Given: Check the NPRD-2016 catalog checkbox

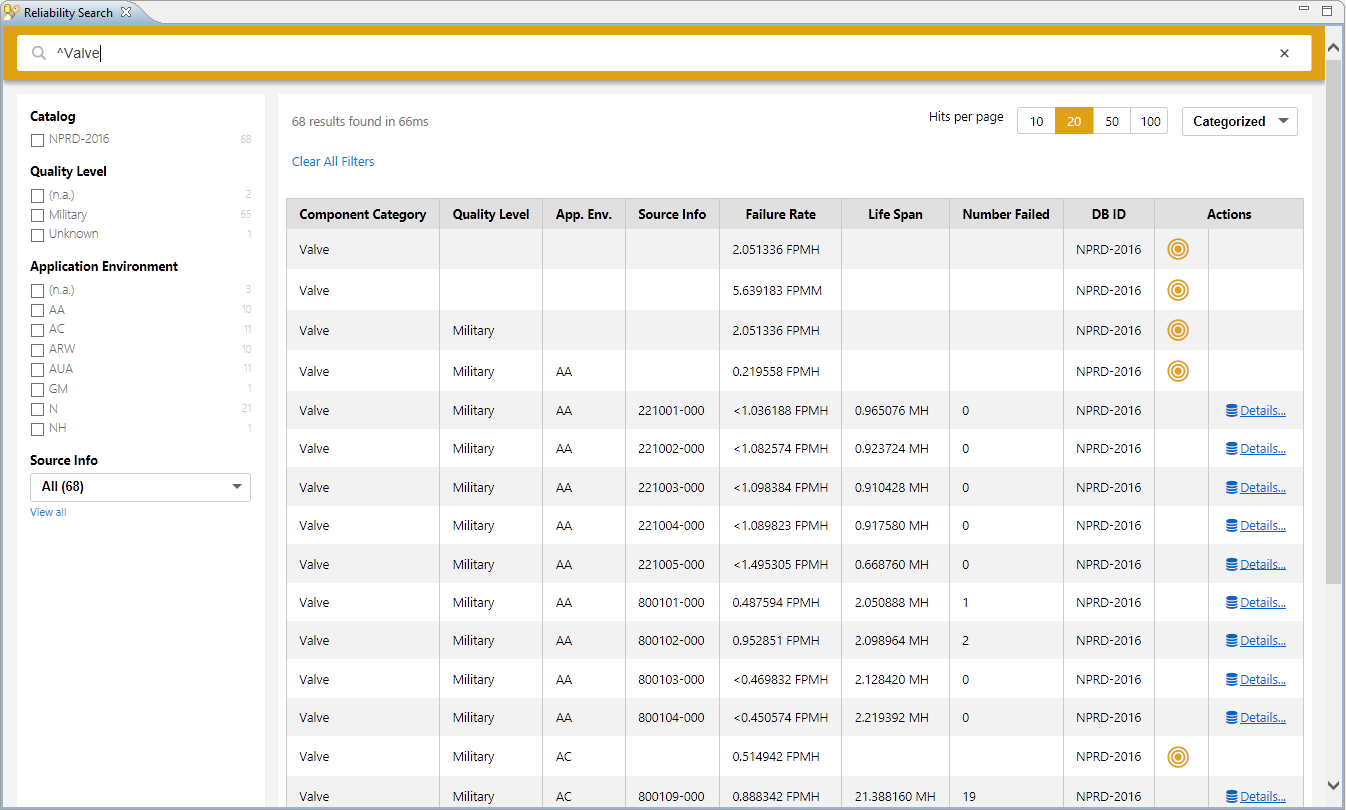Looking at the screenshot, I should click(37, 140).
